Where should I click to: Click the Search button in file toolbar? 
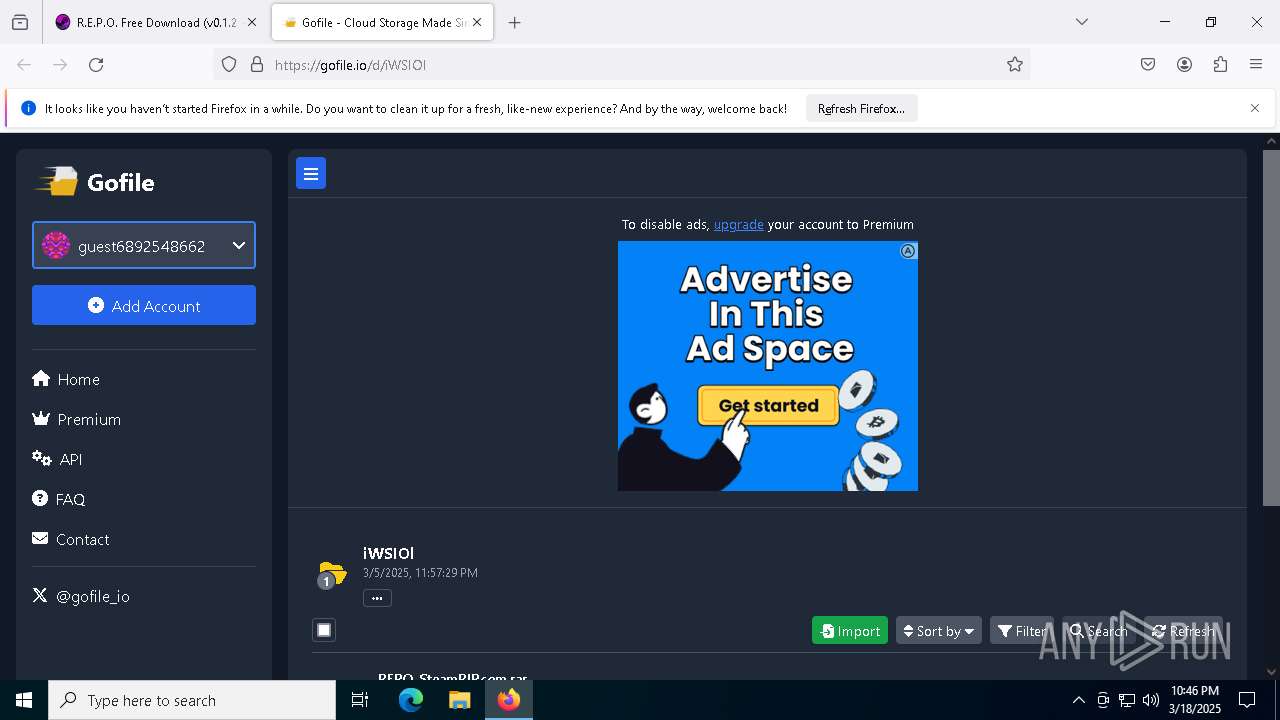tap(1098, 630)
